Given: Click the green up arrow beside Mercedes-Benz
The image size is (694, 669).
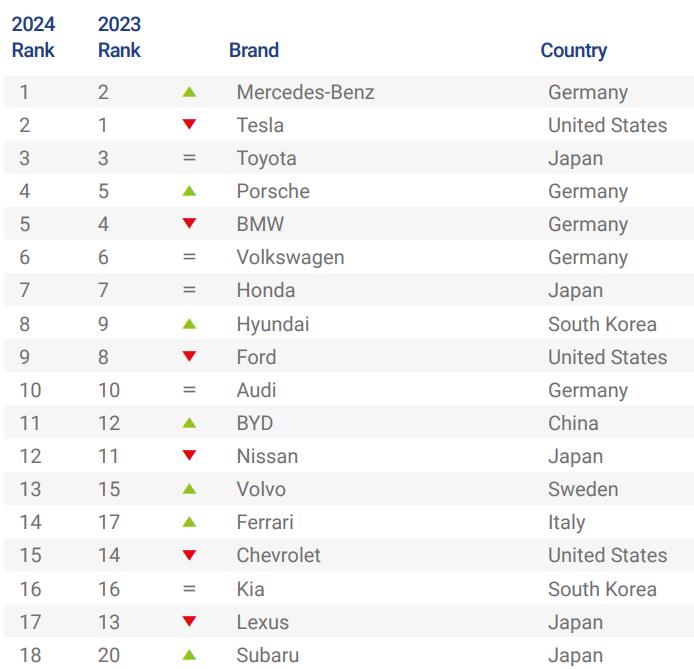Looking at the screenshot, I should point(190,92).
